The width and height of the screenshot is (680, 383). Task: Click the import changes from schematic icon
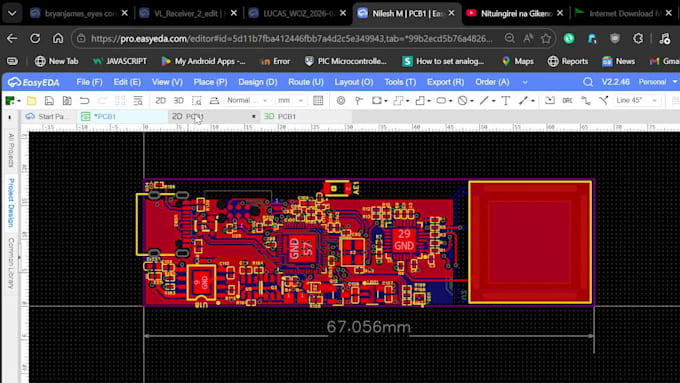[x=549, y=101]
